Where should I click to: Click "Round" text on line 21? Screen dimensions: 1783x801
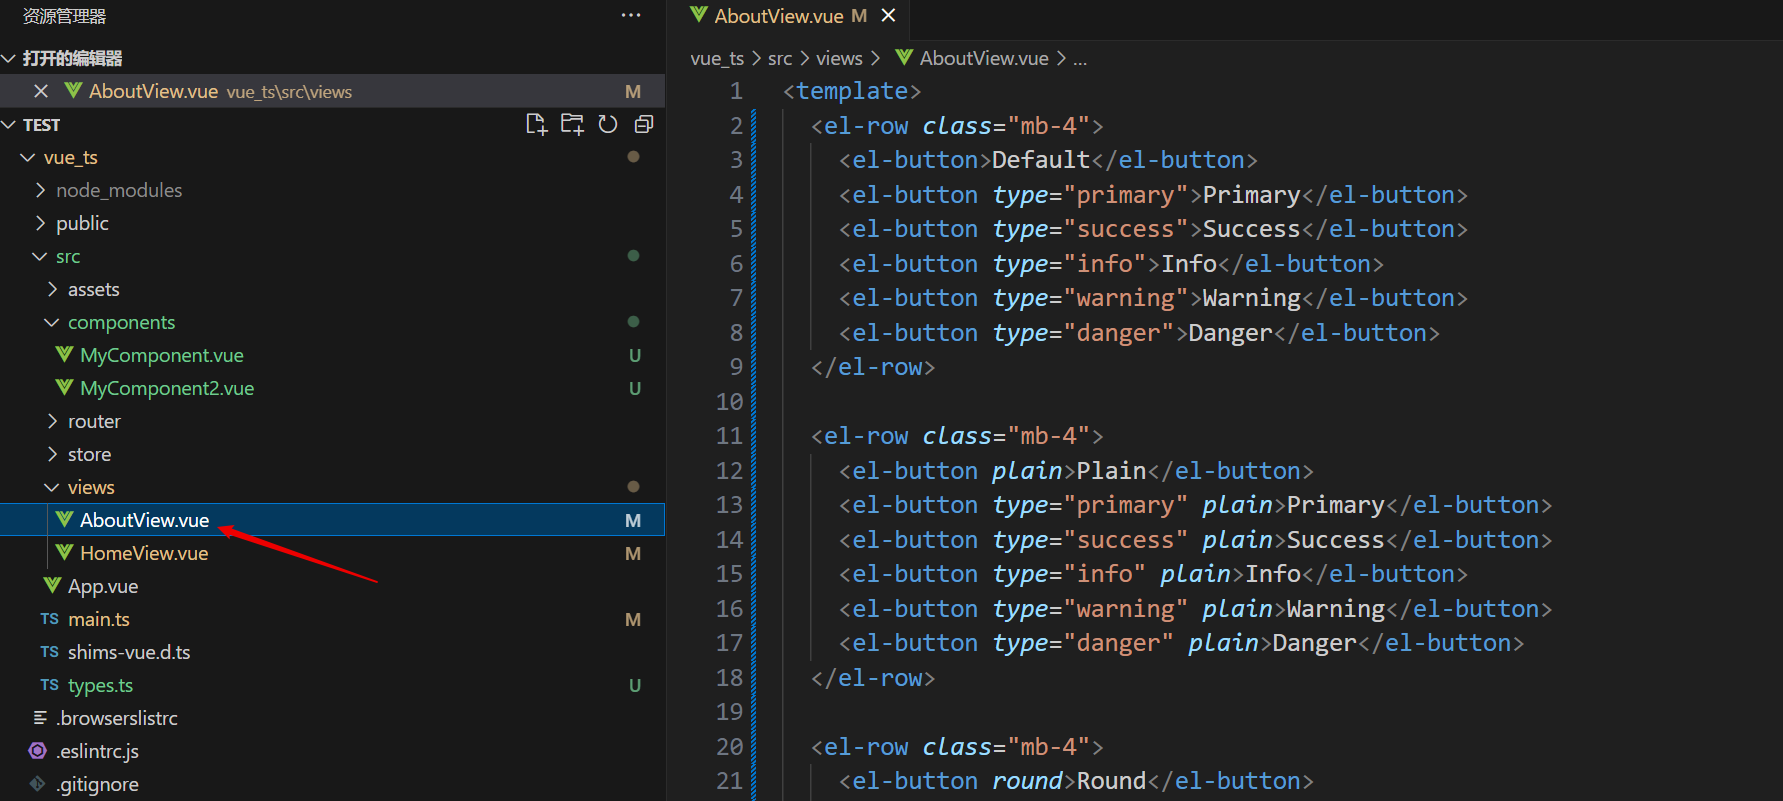tap(1111, 781)
